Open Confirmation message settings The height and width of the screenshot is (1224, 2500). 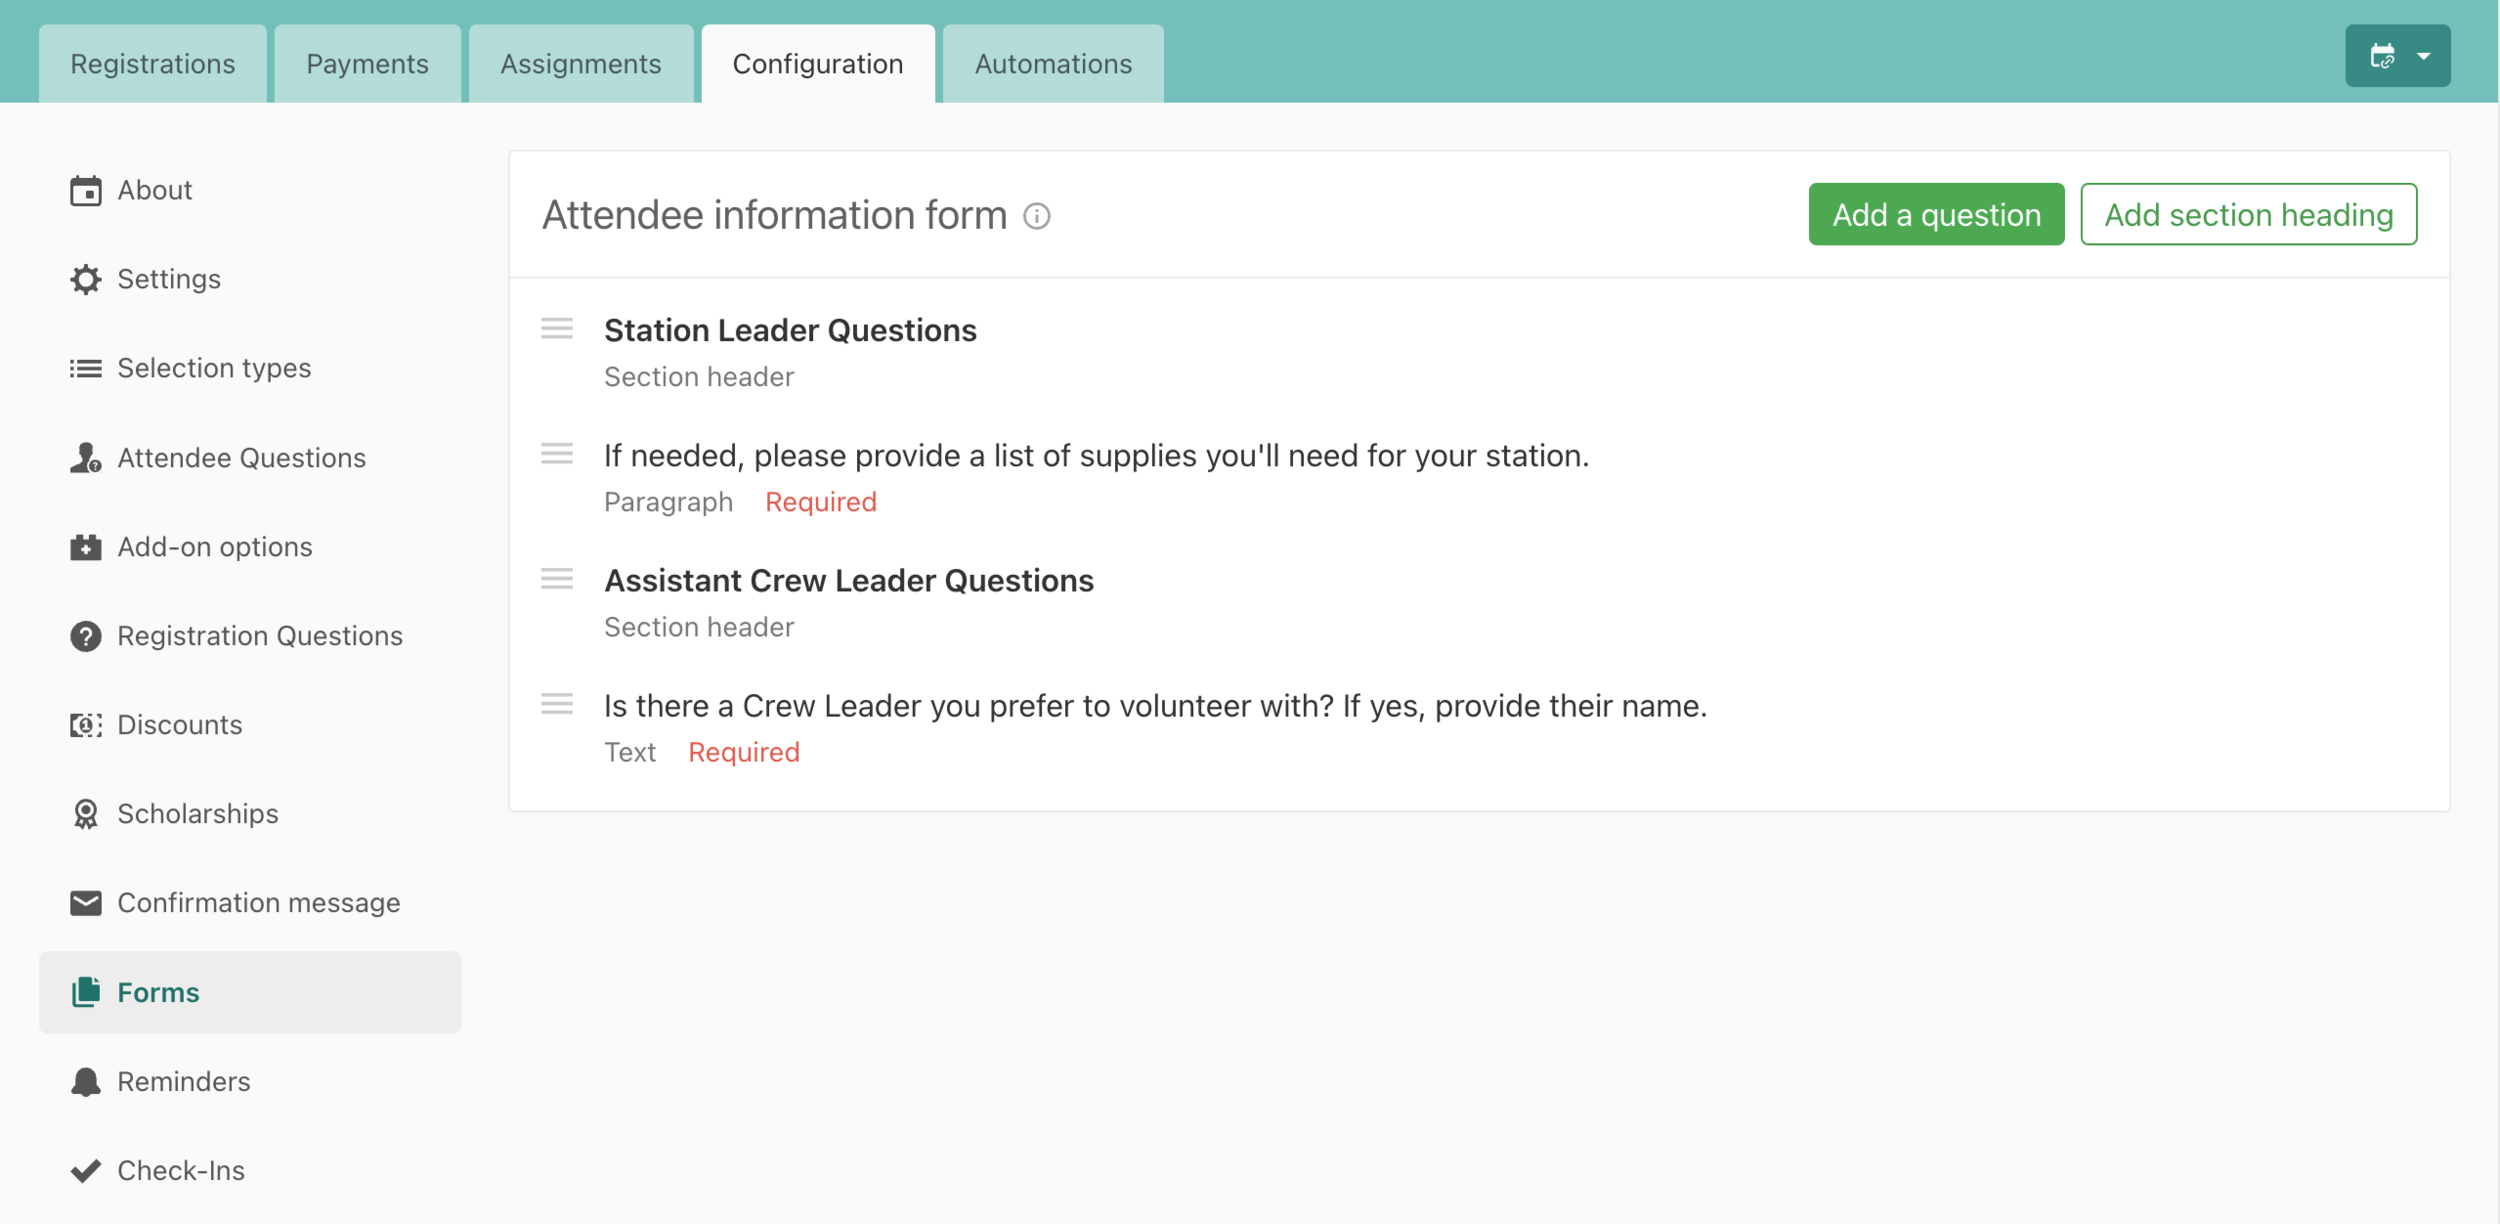pyautogui.click(x=250, y=903)
